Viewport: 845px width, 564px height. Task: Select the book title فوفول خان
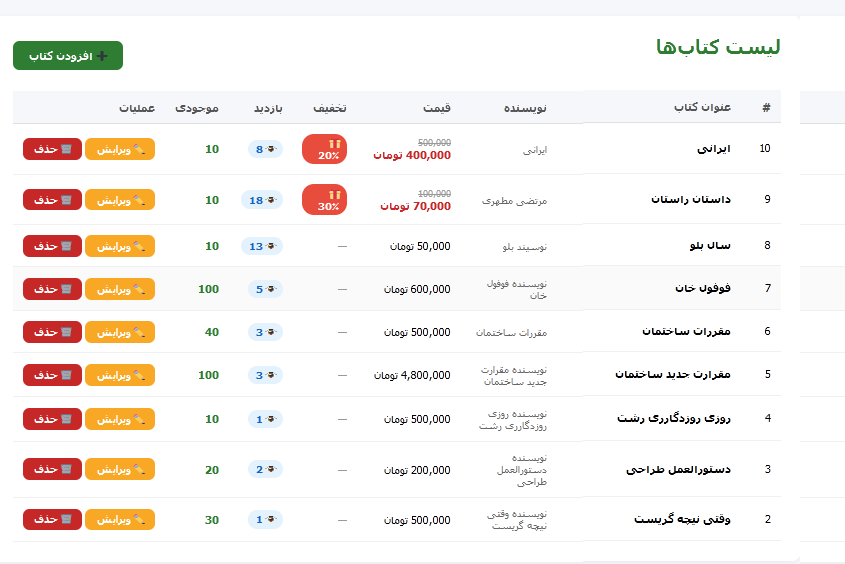pos(703,288)
